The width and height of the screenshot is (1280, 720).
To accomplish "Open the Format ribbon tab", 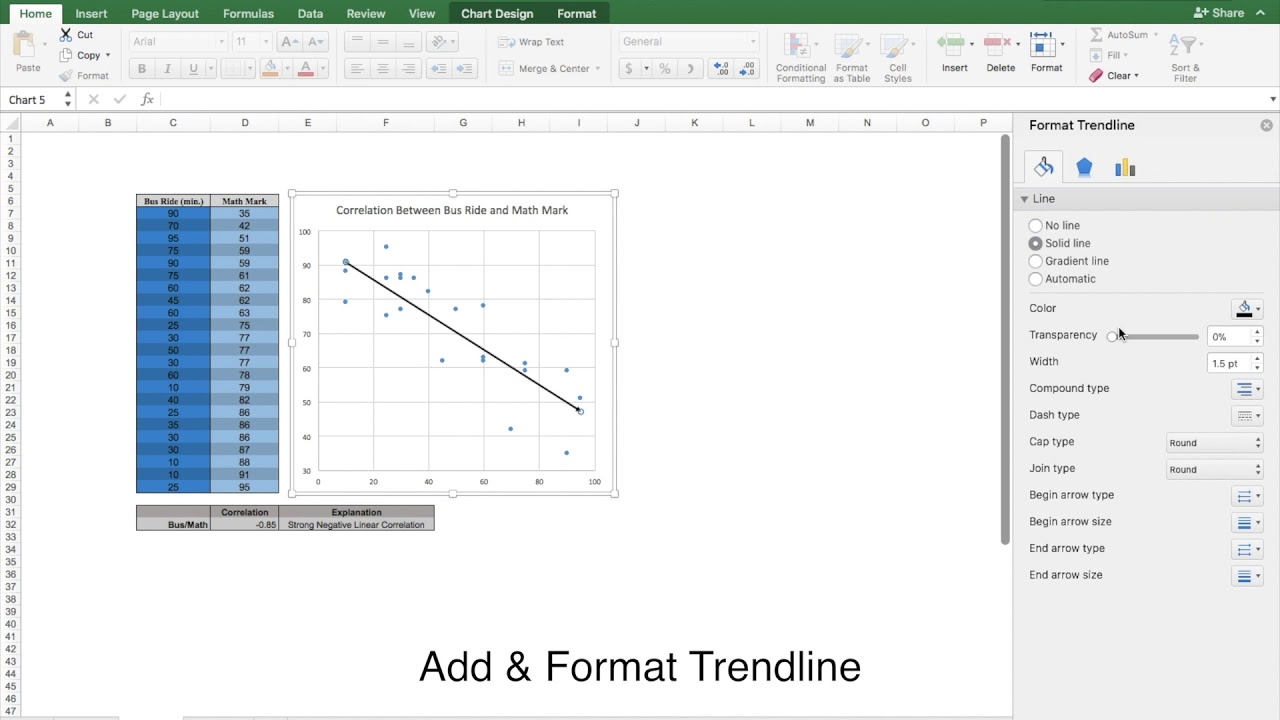I will pyautogui.click(x=576, y=14).
